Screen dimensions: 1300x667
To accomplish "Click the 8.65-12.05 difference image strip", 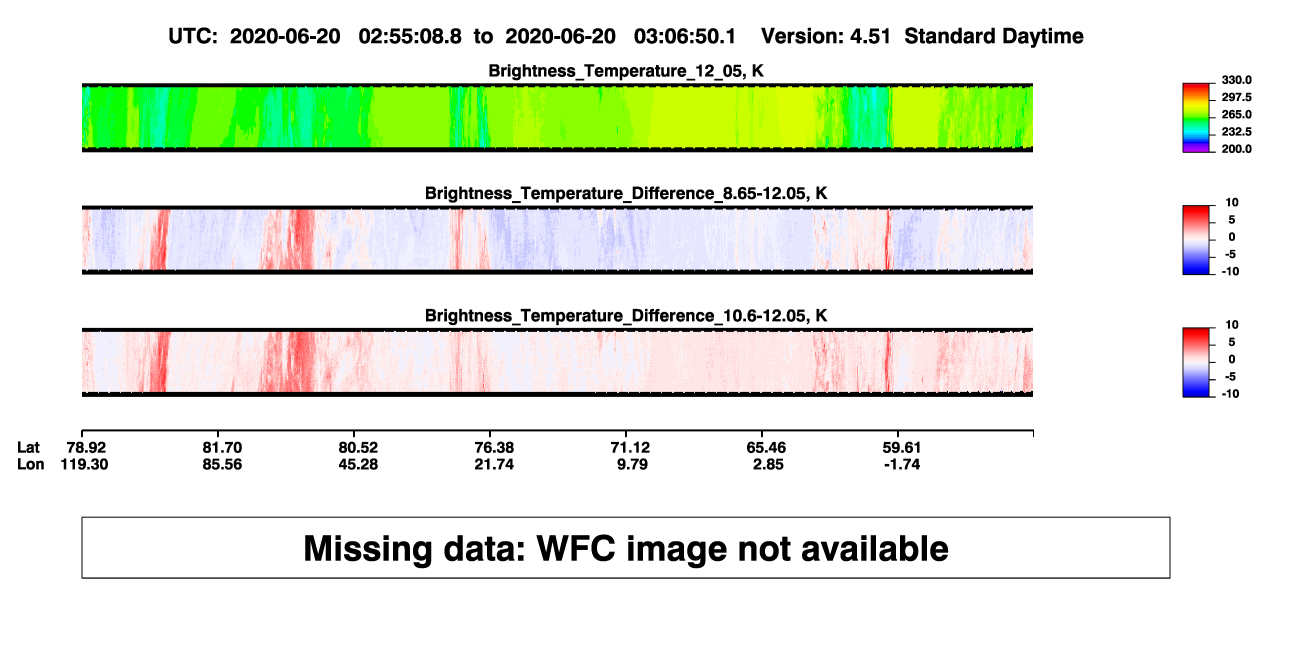I will tap(557, 240).
